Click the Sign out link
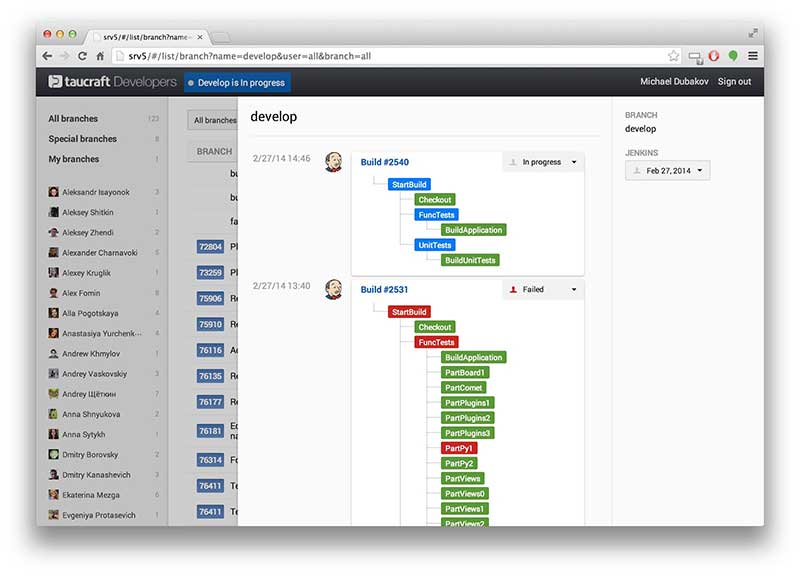Viewport: 800px width, 576px height. tap(734, 82)
